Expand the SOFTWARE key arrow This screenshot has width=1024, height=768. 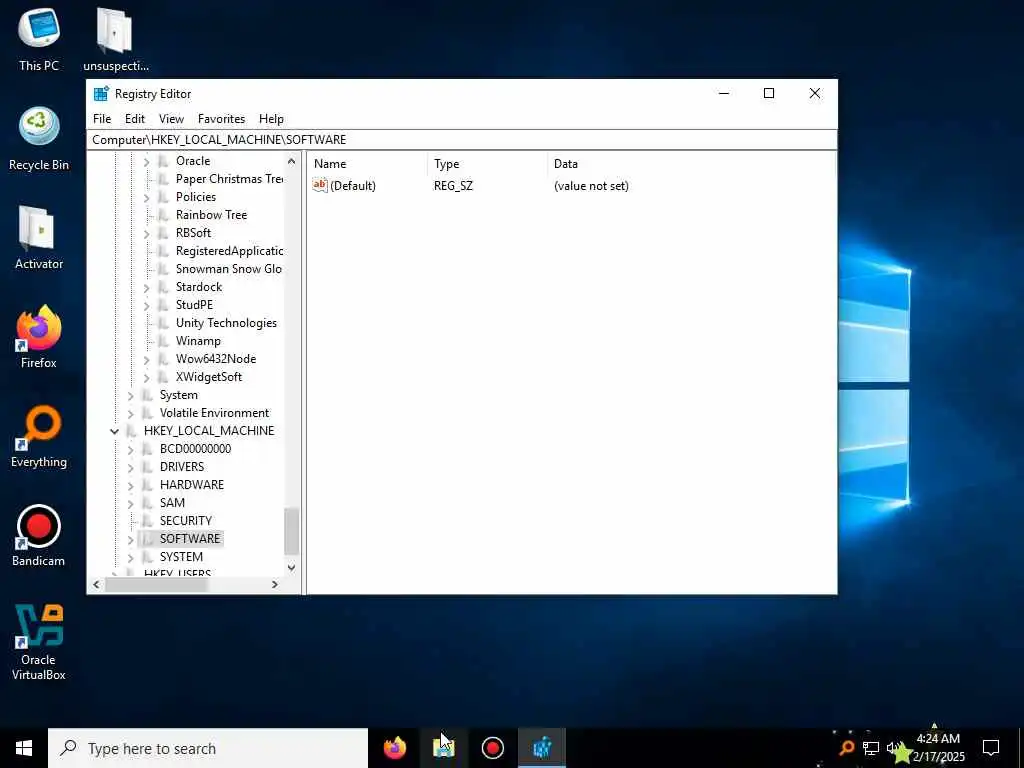coord(130,539)
